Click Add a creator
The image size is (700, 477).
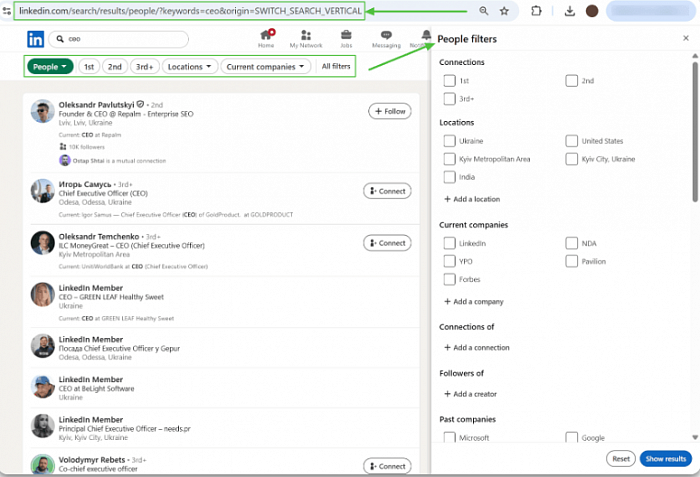[470, 394]
